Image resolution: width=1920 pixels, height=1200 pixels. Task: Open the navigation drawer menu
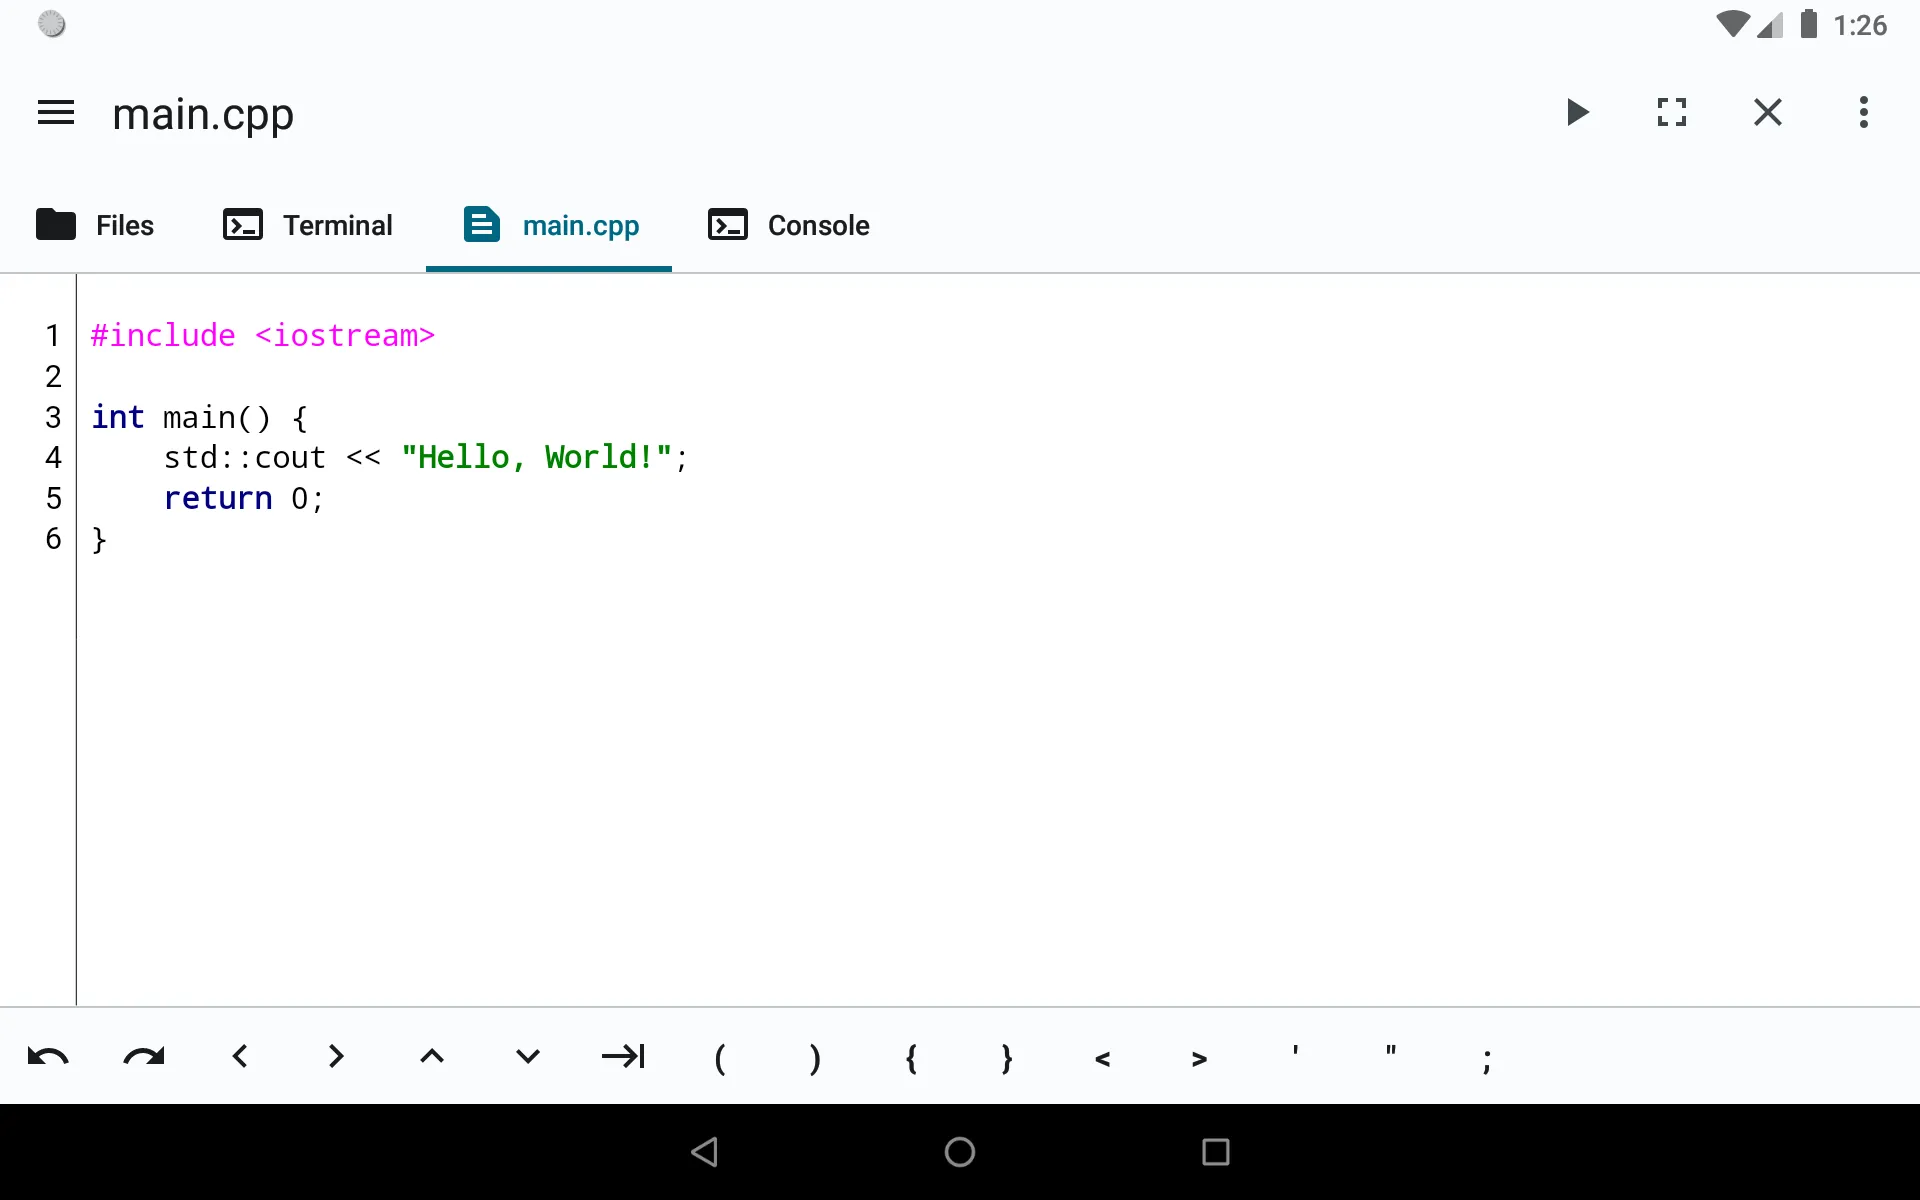tap(55, 112)
